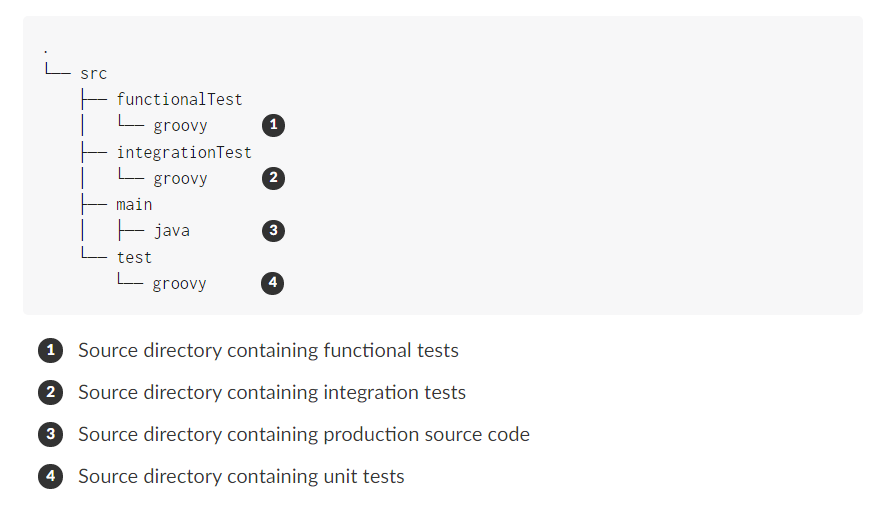Image resolution: width=883 pixels, height=510 pixels.
Task: Select legend badge 3 for production source code
Action: point(51,434)
